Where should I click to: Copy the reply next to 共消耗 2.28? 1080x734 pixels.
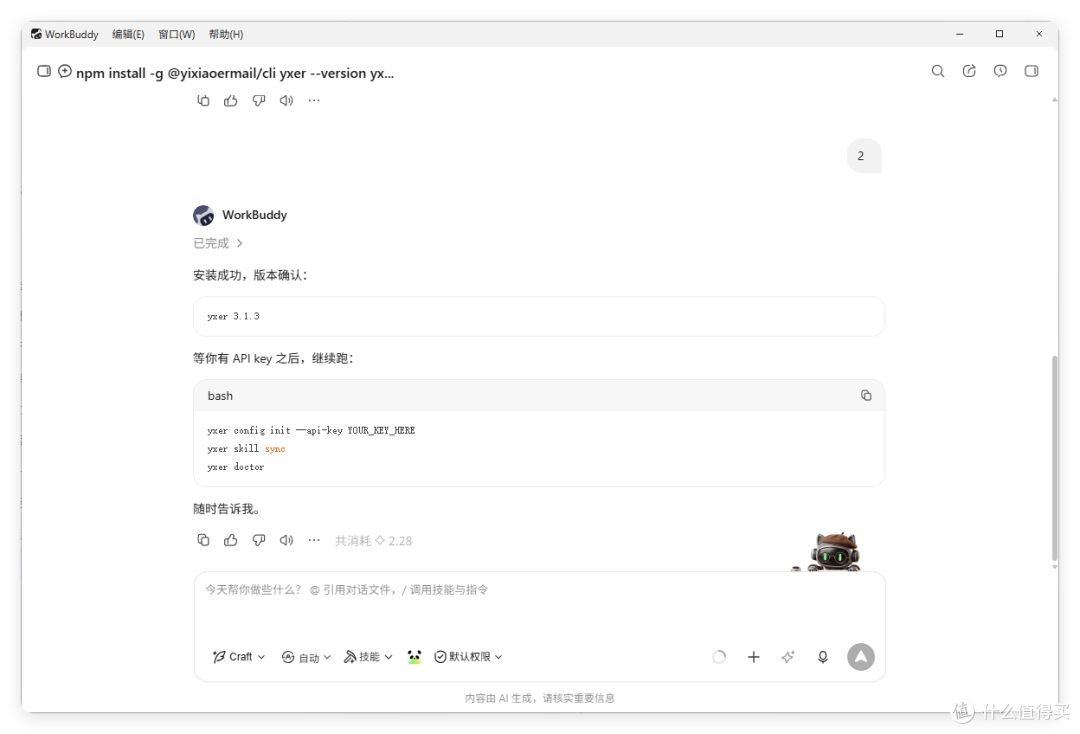[x=203, y=541]
